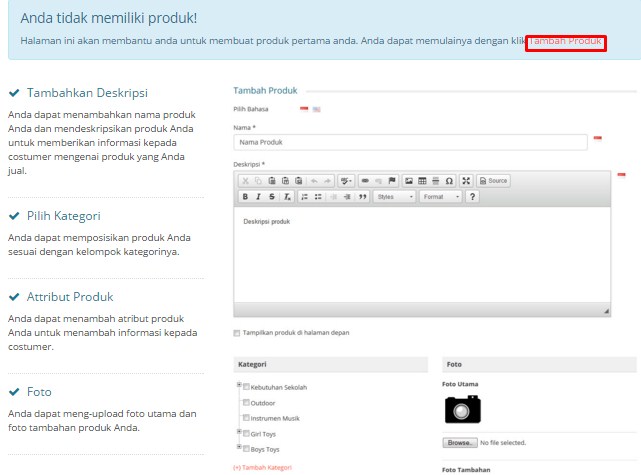The width and height of the screenshot is (641, 475).
Task: Check the Outdoor category box
Action: (246, 402)
